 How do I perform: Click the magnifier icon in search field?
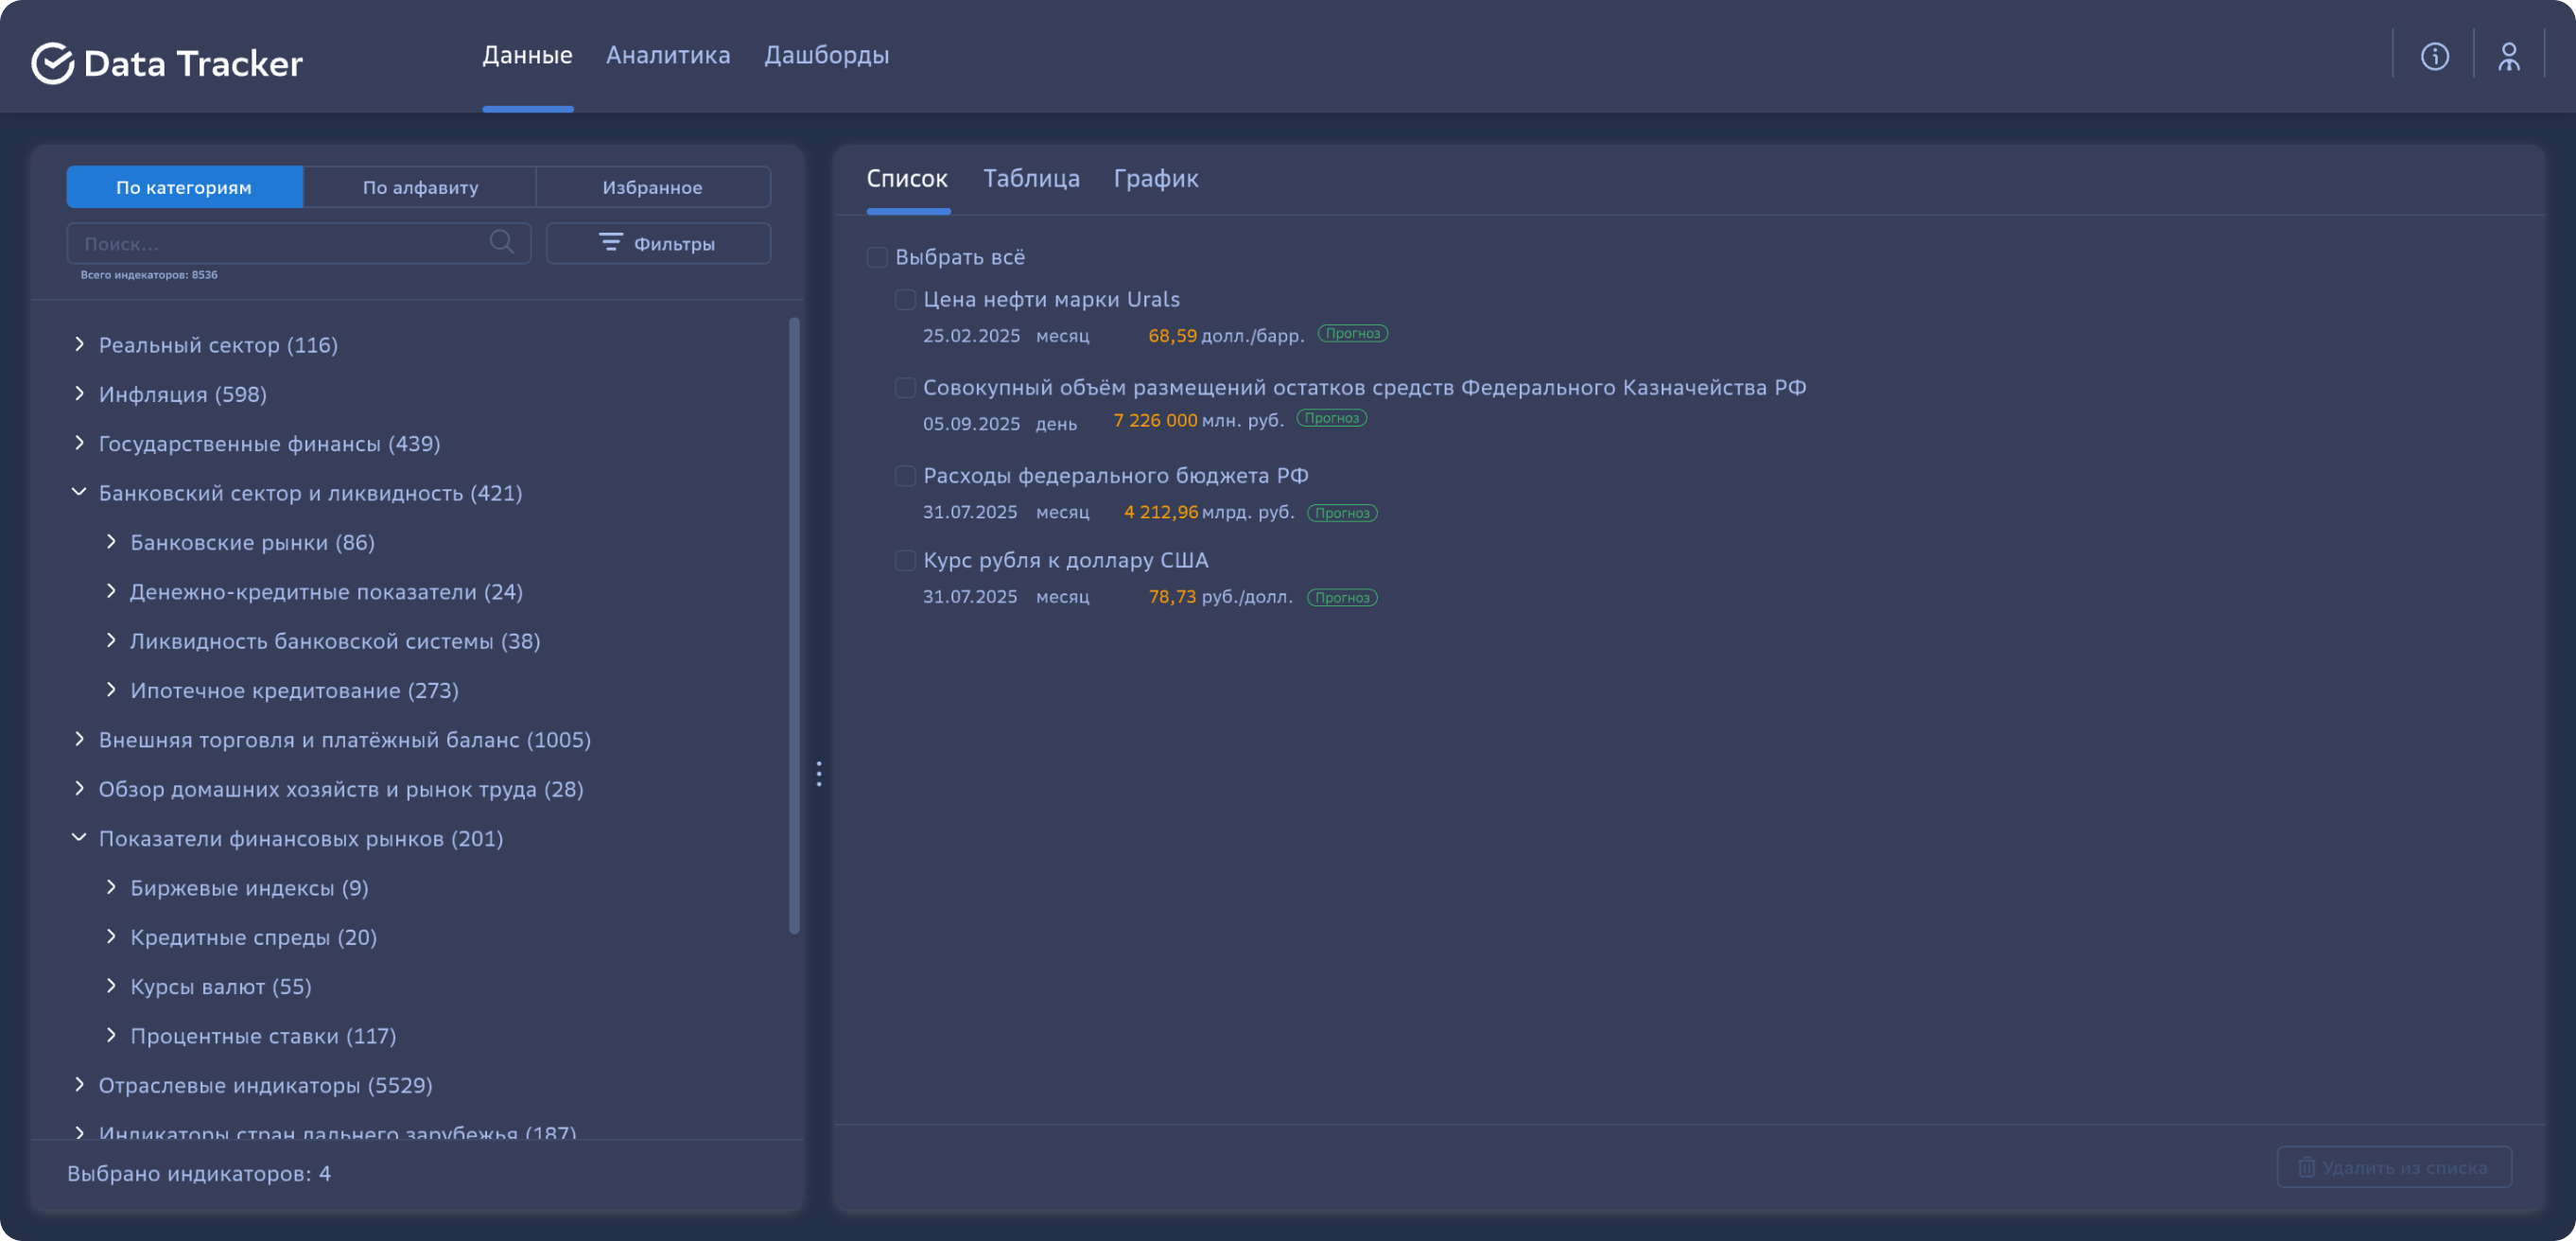(x=502, y=242)
